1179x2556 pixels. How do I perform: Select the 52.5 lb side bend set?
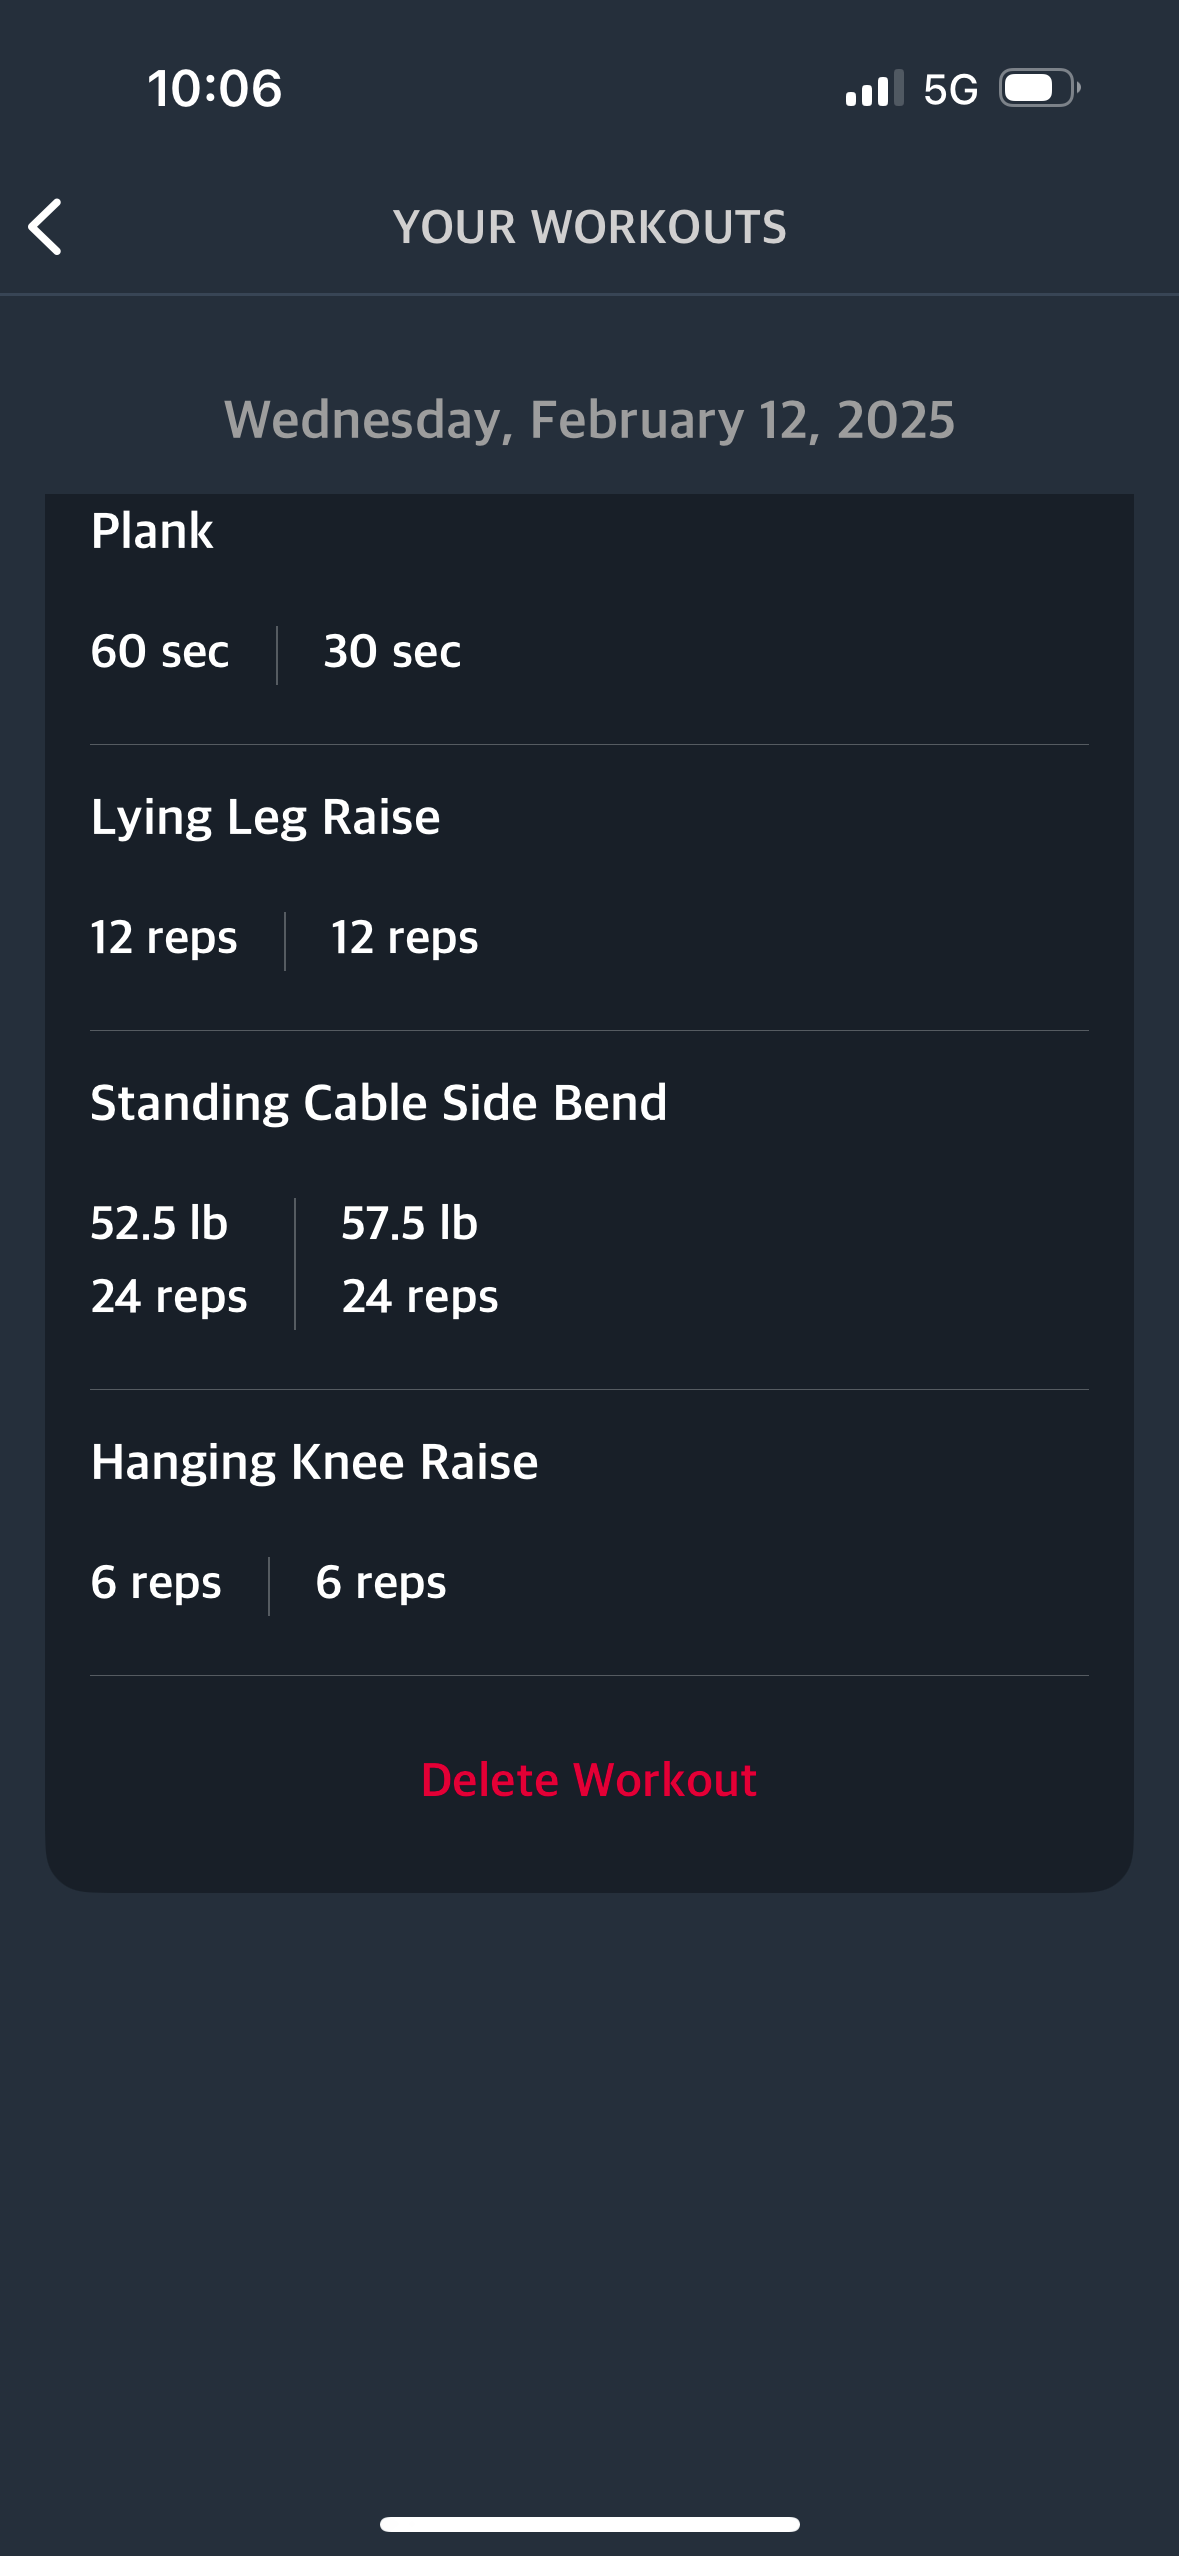click(x=169, y=1260)
